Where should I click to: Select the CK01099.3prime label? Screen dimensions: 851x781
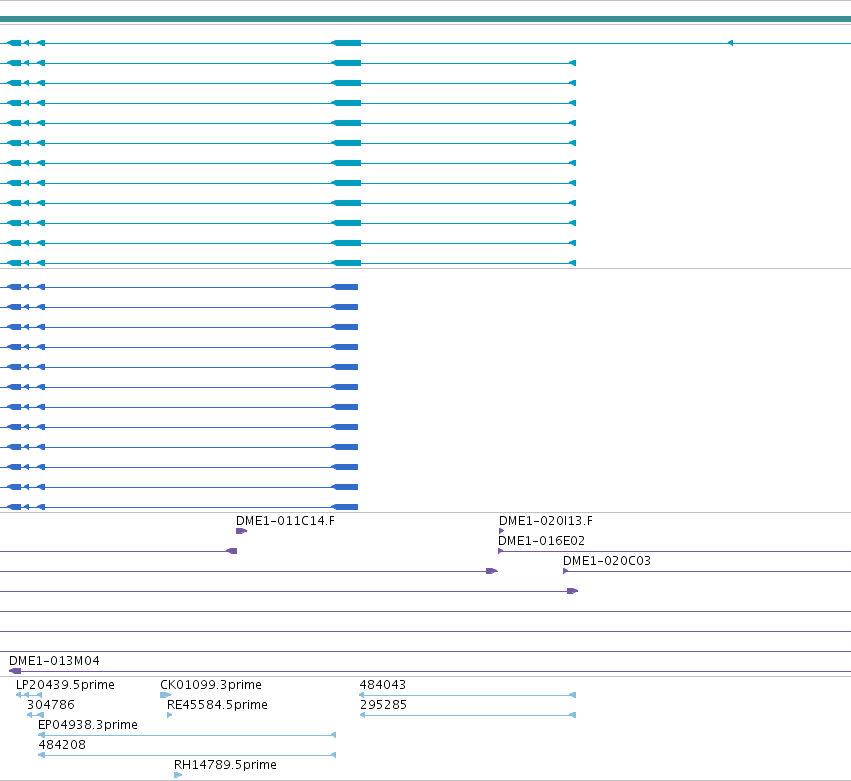(211, 684)
